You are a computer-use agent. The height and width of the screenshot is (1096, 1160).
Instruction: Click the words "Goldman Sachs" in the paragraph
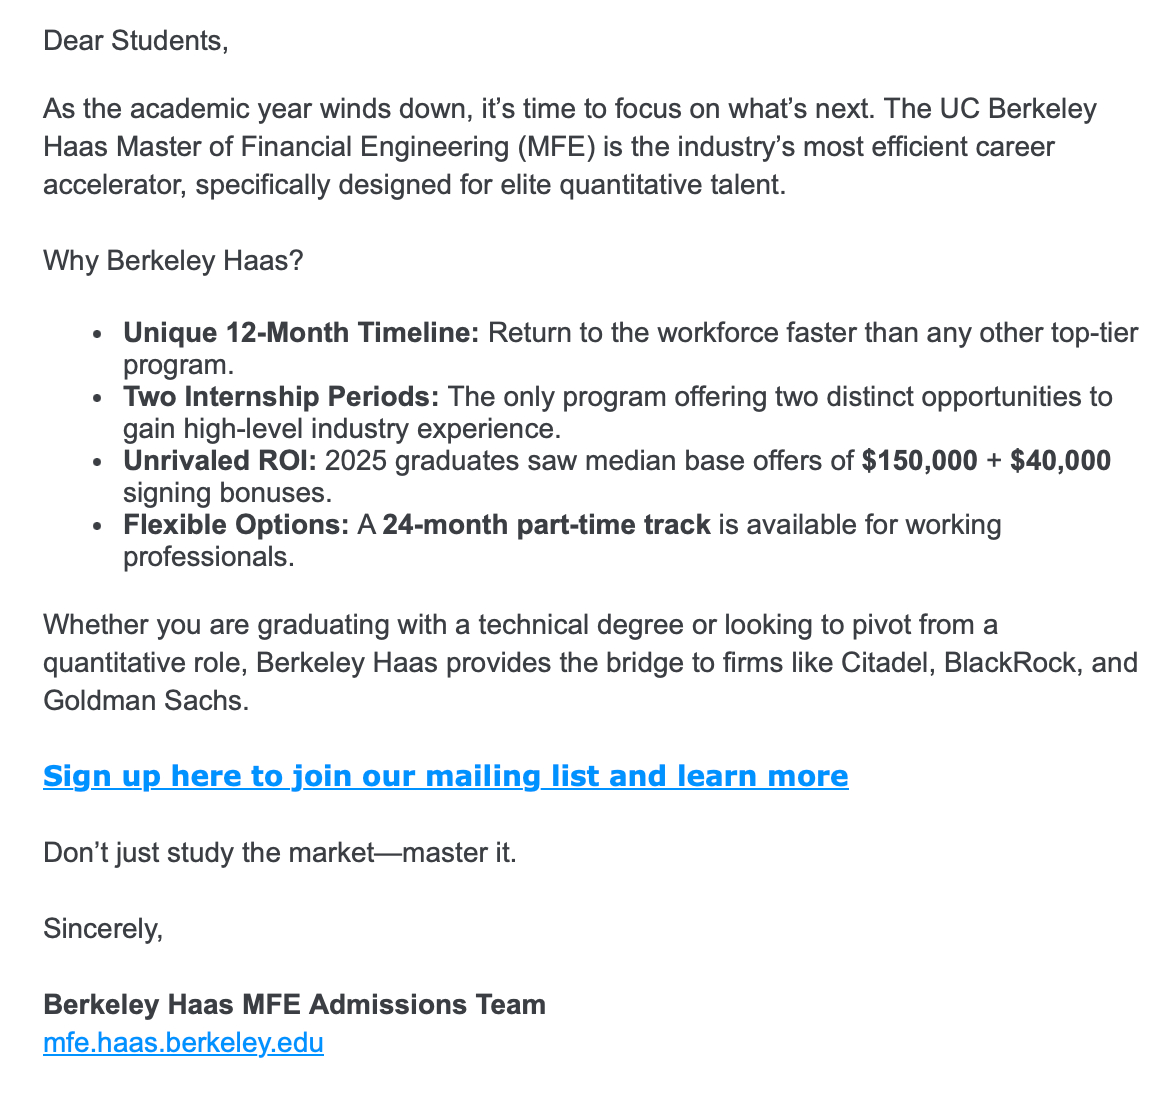[145, 700]
